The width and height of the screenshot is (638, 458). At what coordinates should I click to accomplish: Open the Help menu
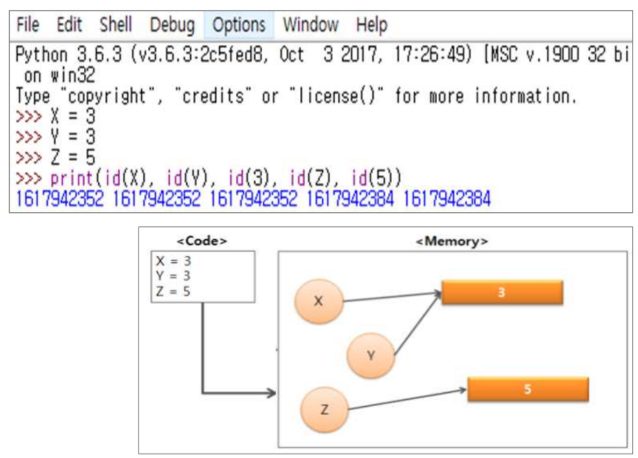click(x=372, y=26)
